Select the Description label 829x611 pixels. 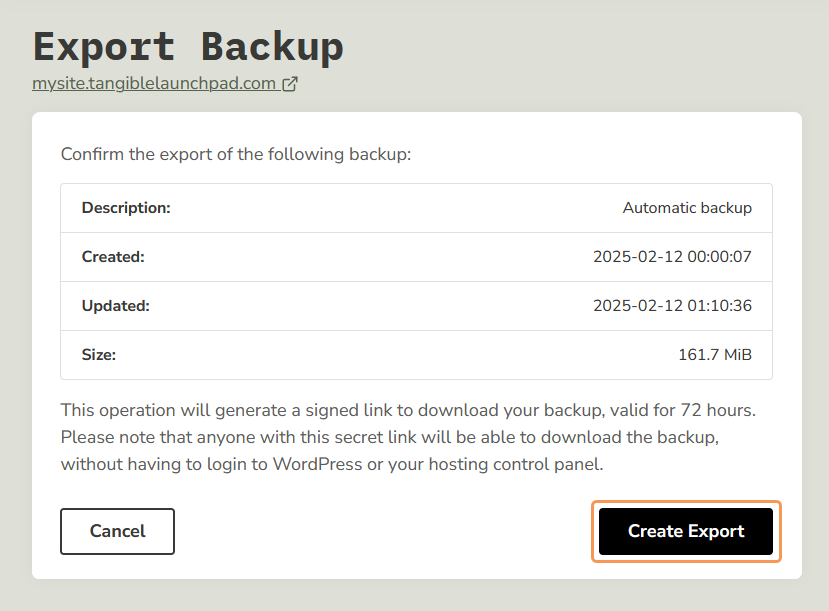click(x=126, y=208)
